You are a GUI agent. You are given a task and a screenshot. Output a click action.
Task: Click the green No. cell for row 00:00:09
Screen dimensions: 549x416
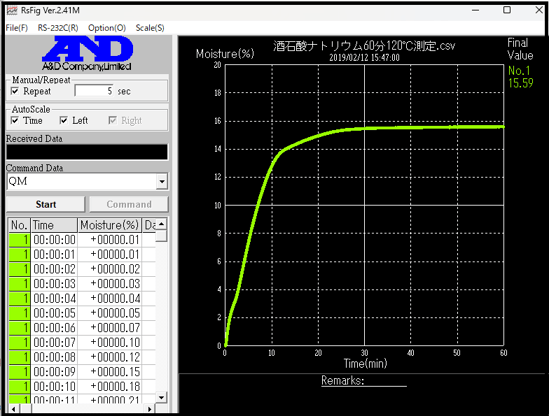pyautogui.click(x=19, y=372)
